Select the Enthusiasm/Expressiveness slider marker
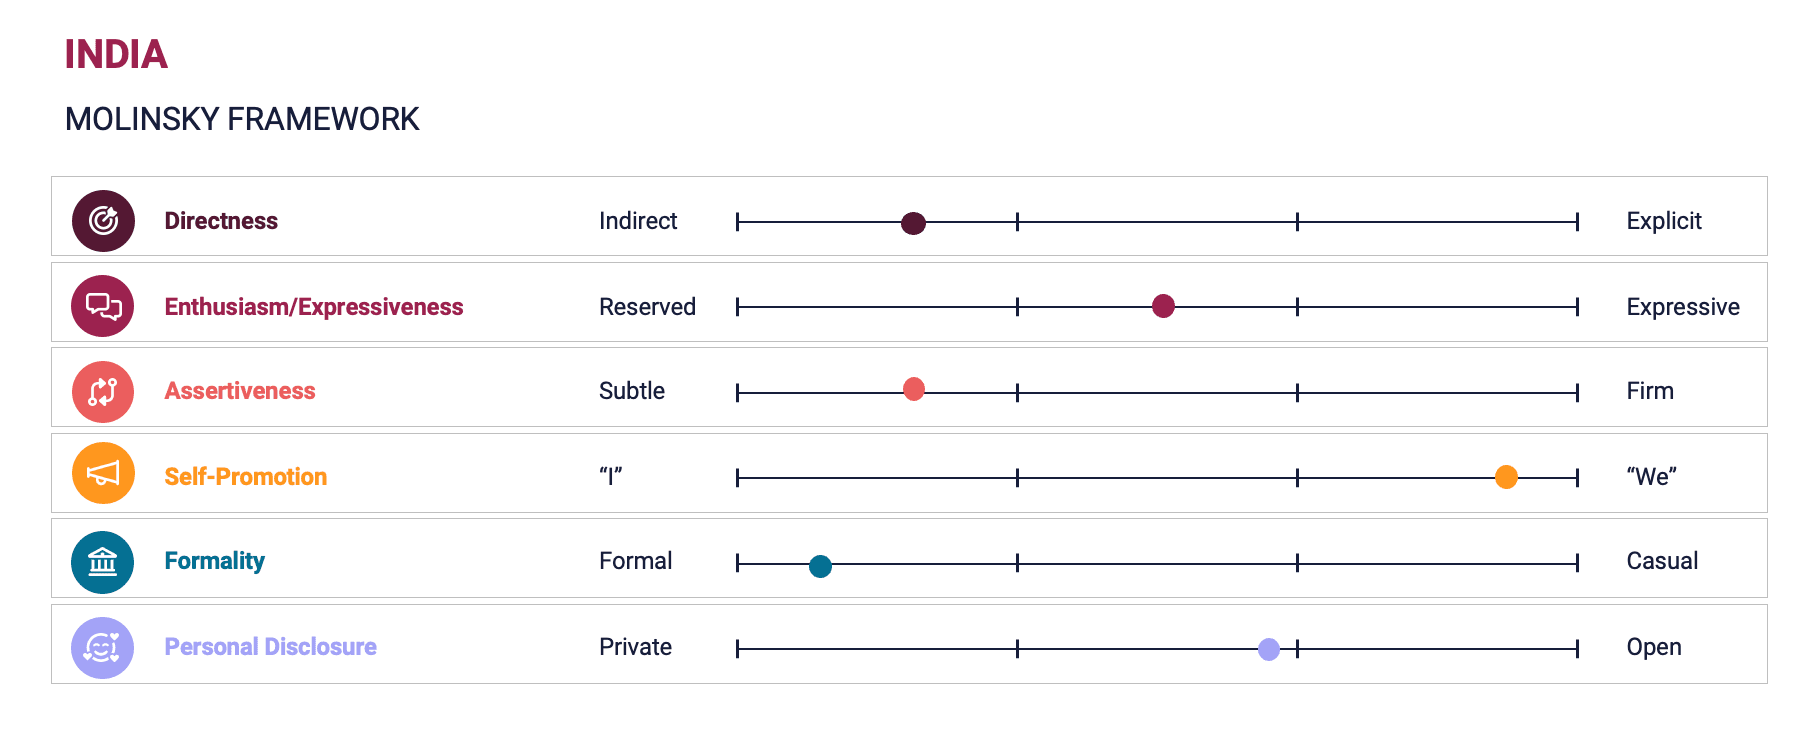 (1163, 306)
